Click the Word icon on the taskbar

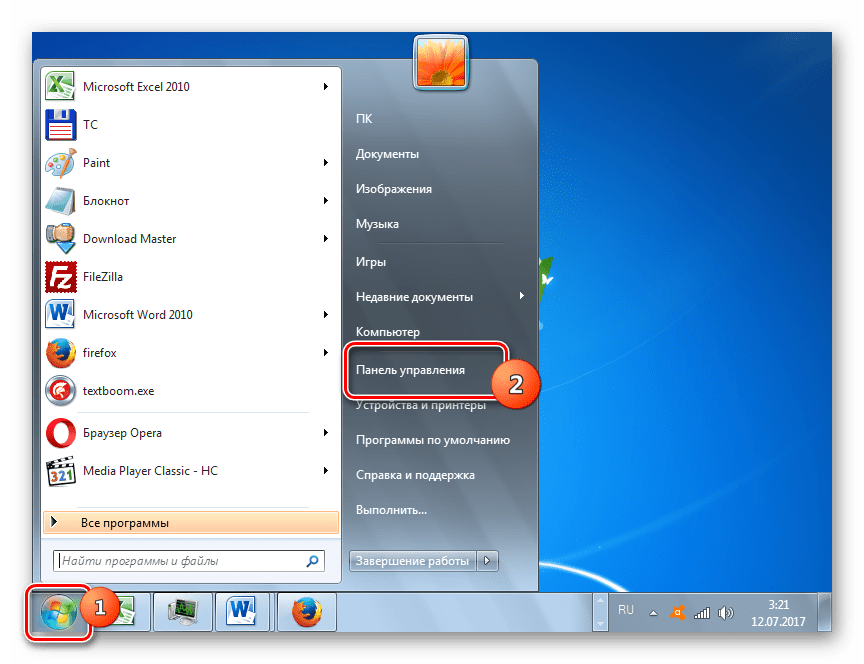tap(242, 609)
